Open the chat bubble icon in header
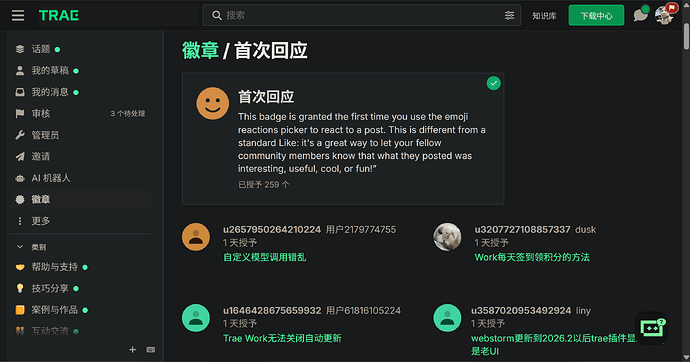The height and width of the screenshot is (362, 690). click(x=641, y=15)
